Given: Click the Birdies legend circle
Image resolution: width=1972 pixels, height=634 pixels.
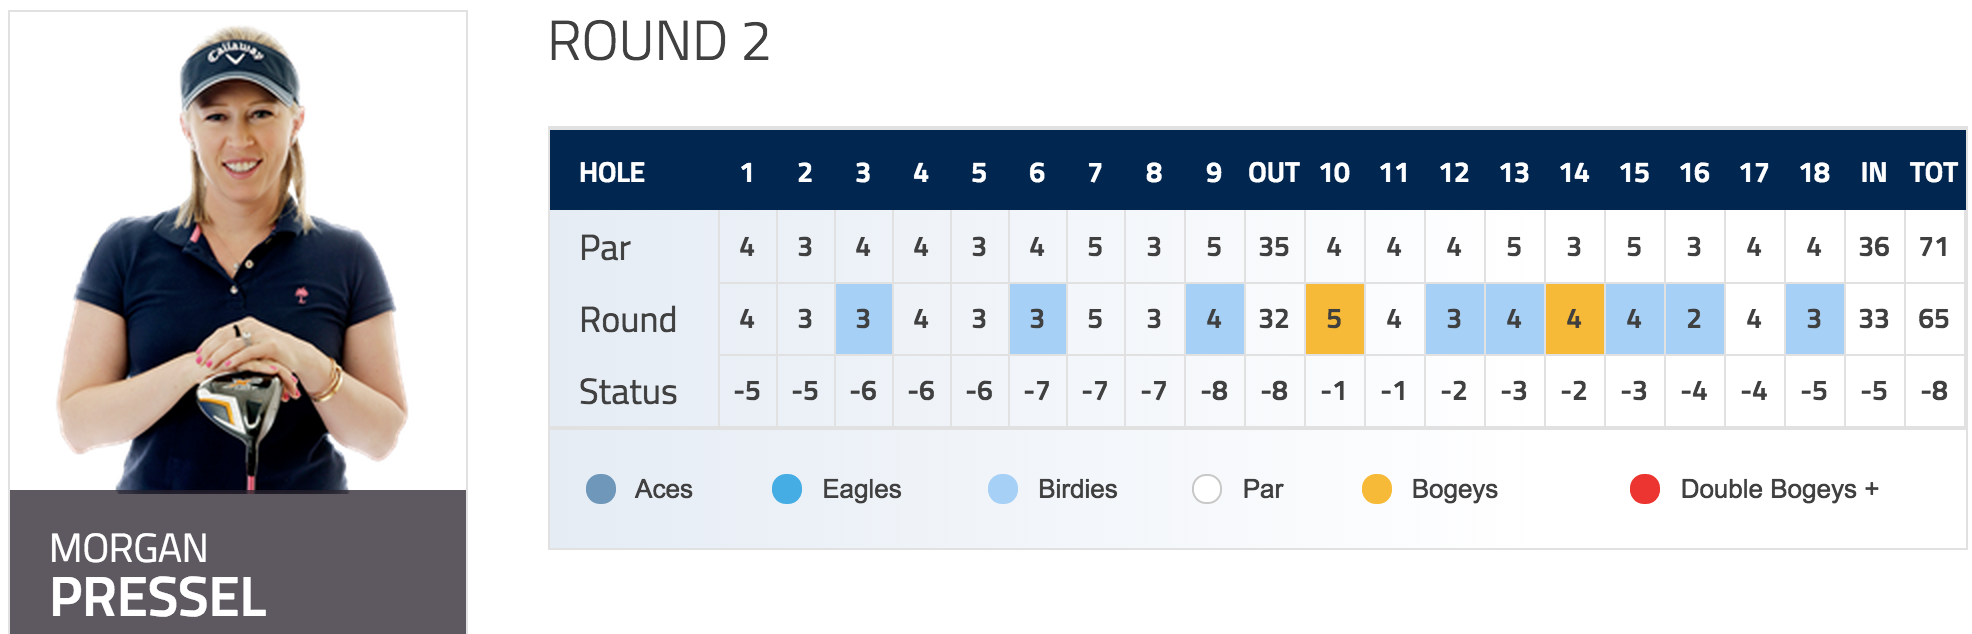Looking at the screenshot, I should (1003, 489).
